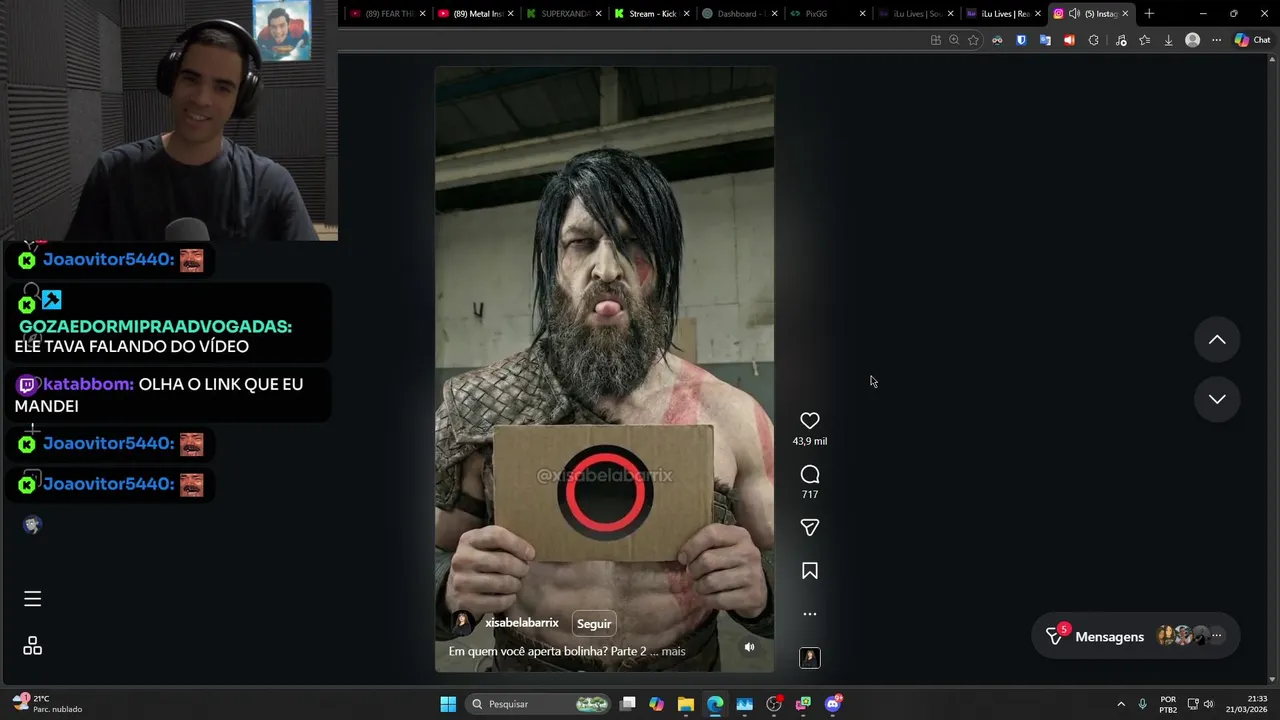Image resolution: width=1280 pixels, height=720 pixels.
Task: Open Edge apps icon in address bar
Action: coord(935,40)
